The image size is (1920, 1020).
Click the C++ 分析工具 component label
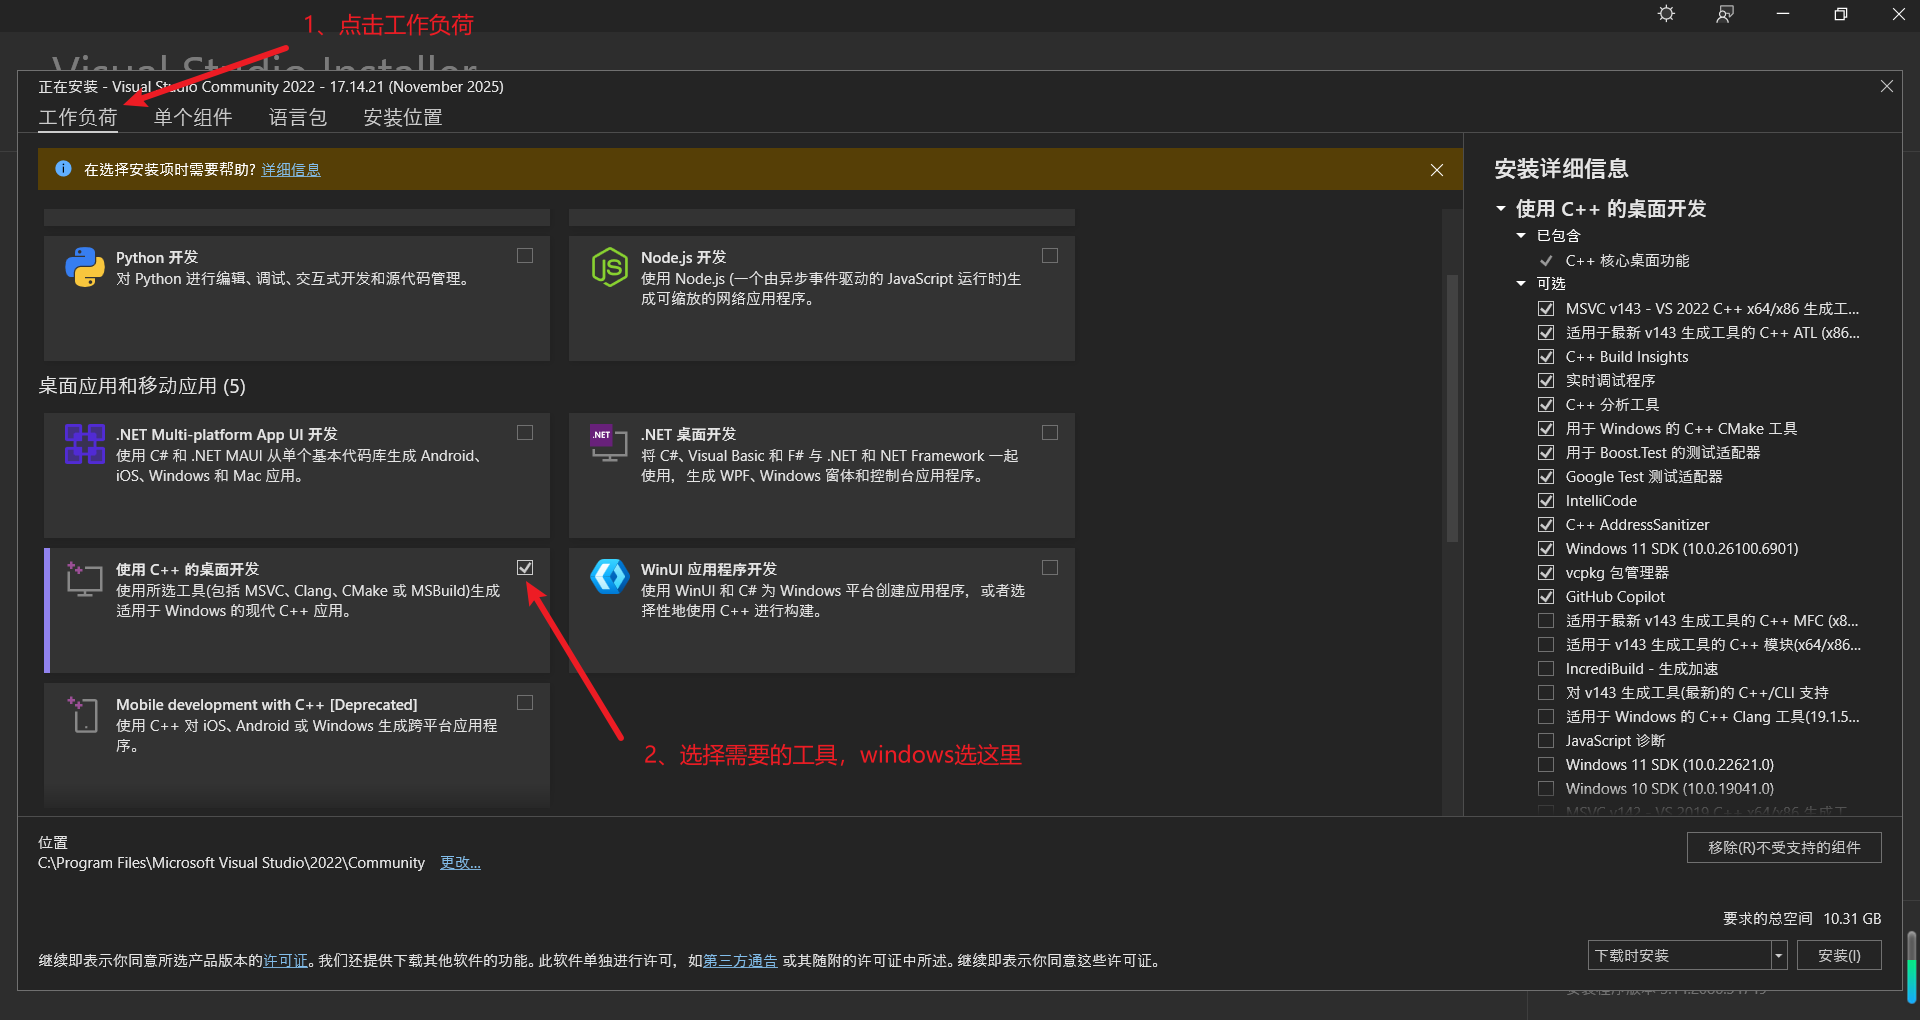click(1612, 405)
